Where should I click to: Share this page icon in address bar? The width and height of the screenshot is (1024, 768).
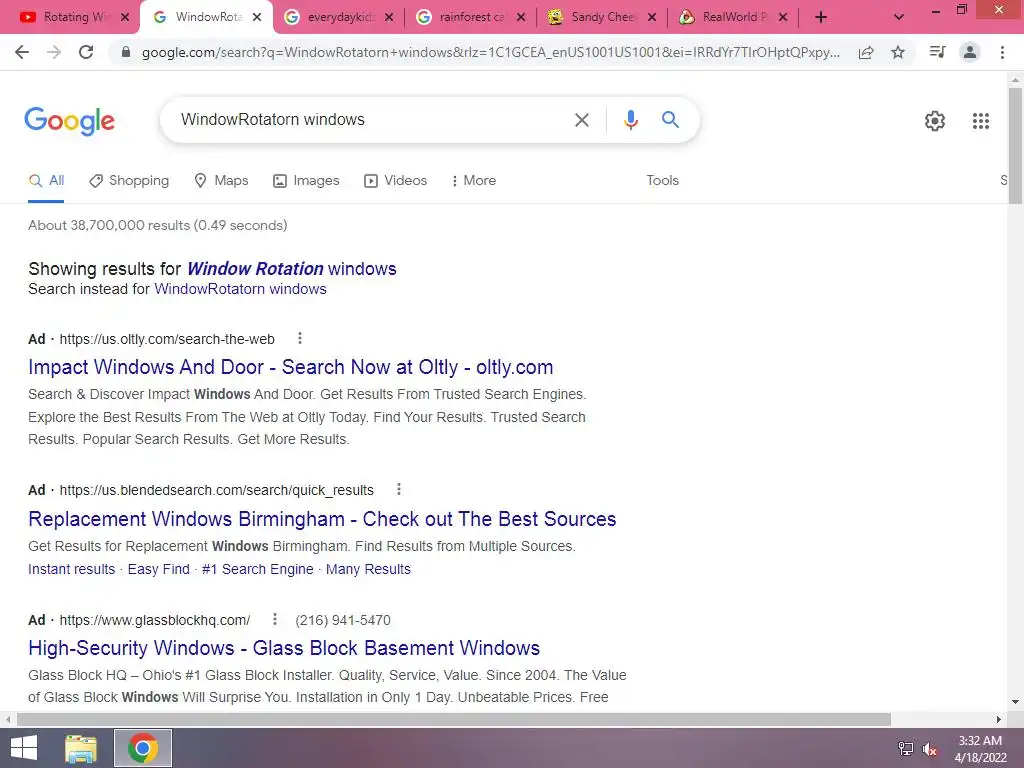click(866, 52)
